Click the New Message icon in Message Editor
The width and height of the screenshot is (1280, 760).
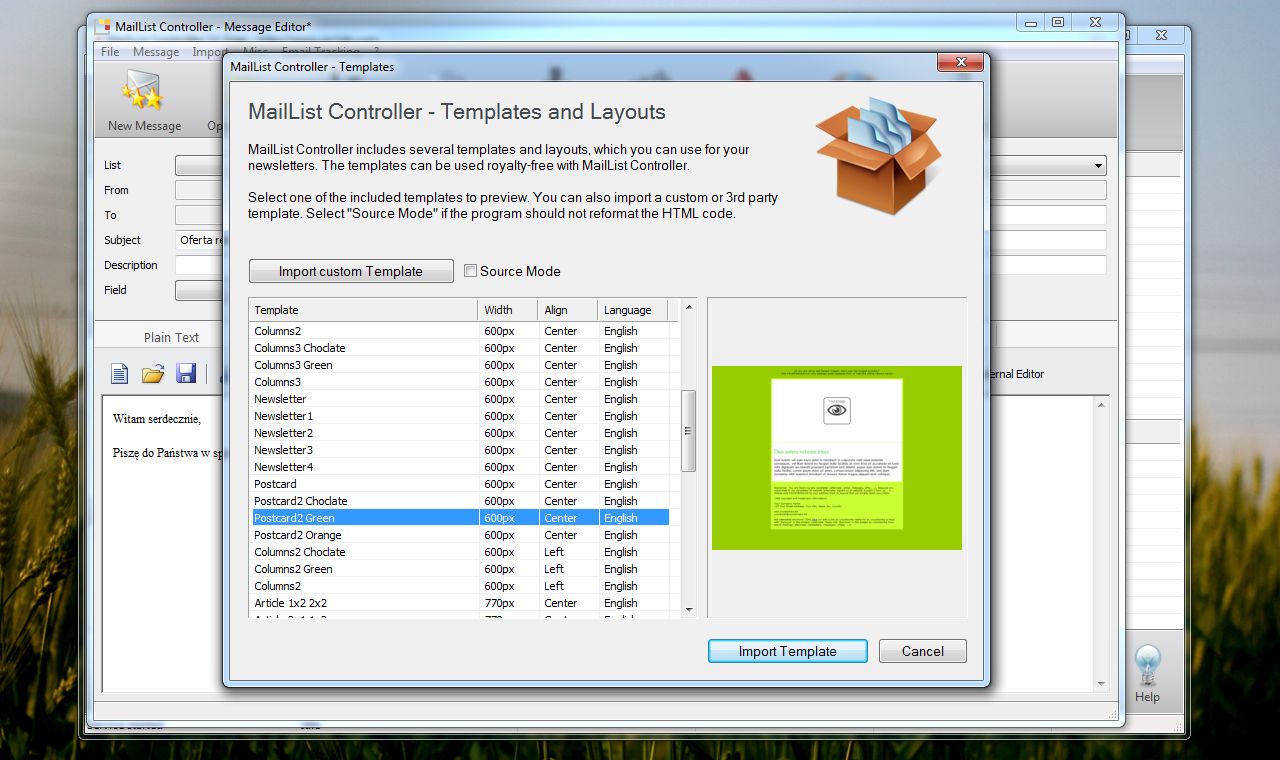click(144, 91)
